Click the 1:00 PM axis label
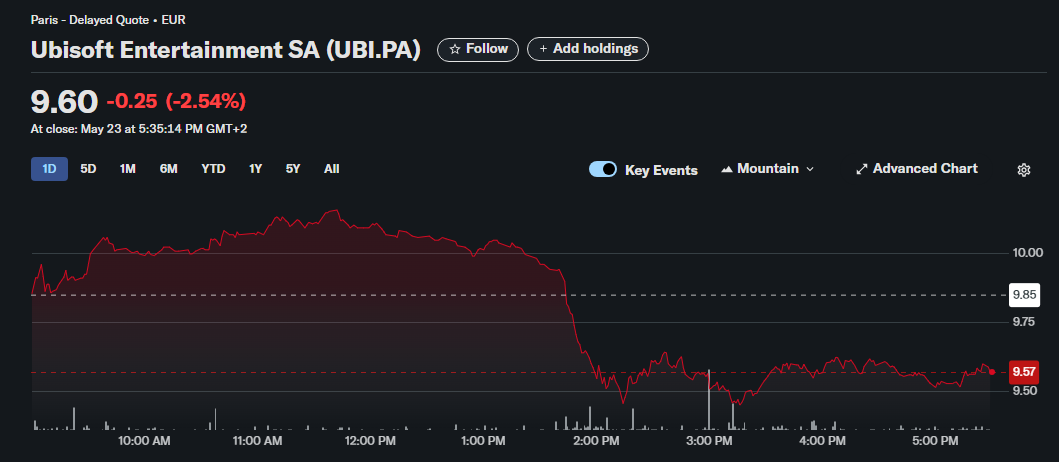Viewport: 1059px width, 462px height. tap(482, 441)
